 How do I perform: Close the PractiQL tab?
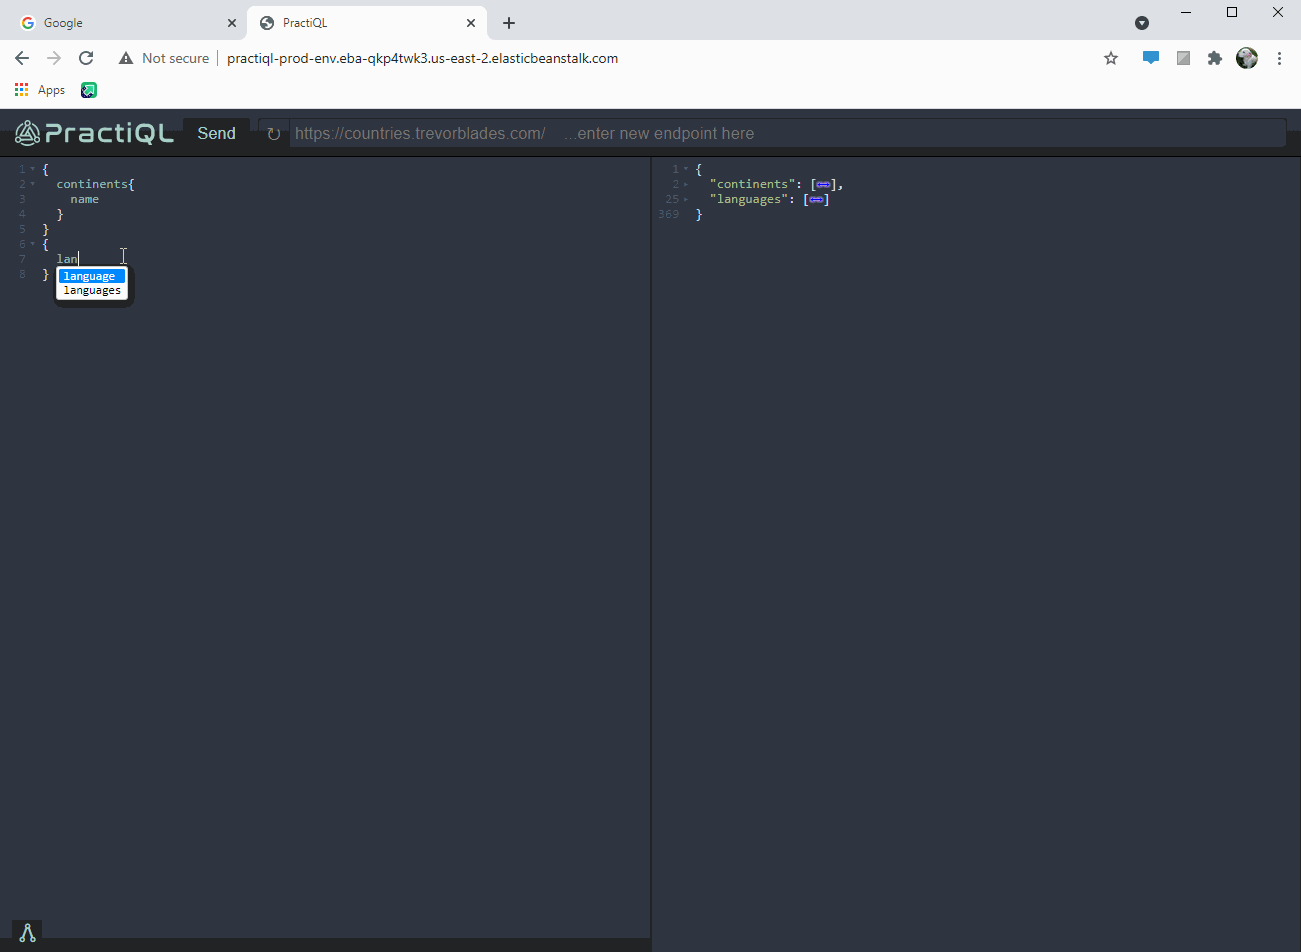click(471, 23)
